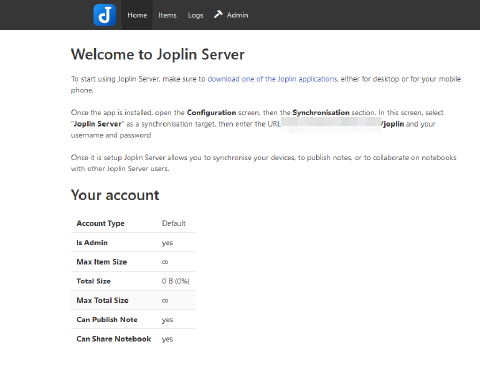This screenshot has width=480, height=365.
Task: Click the infinity value for Max Item Size
Action: pos(165,262)
